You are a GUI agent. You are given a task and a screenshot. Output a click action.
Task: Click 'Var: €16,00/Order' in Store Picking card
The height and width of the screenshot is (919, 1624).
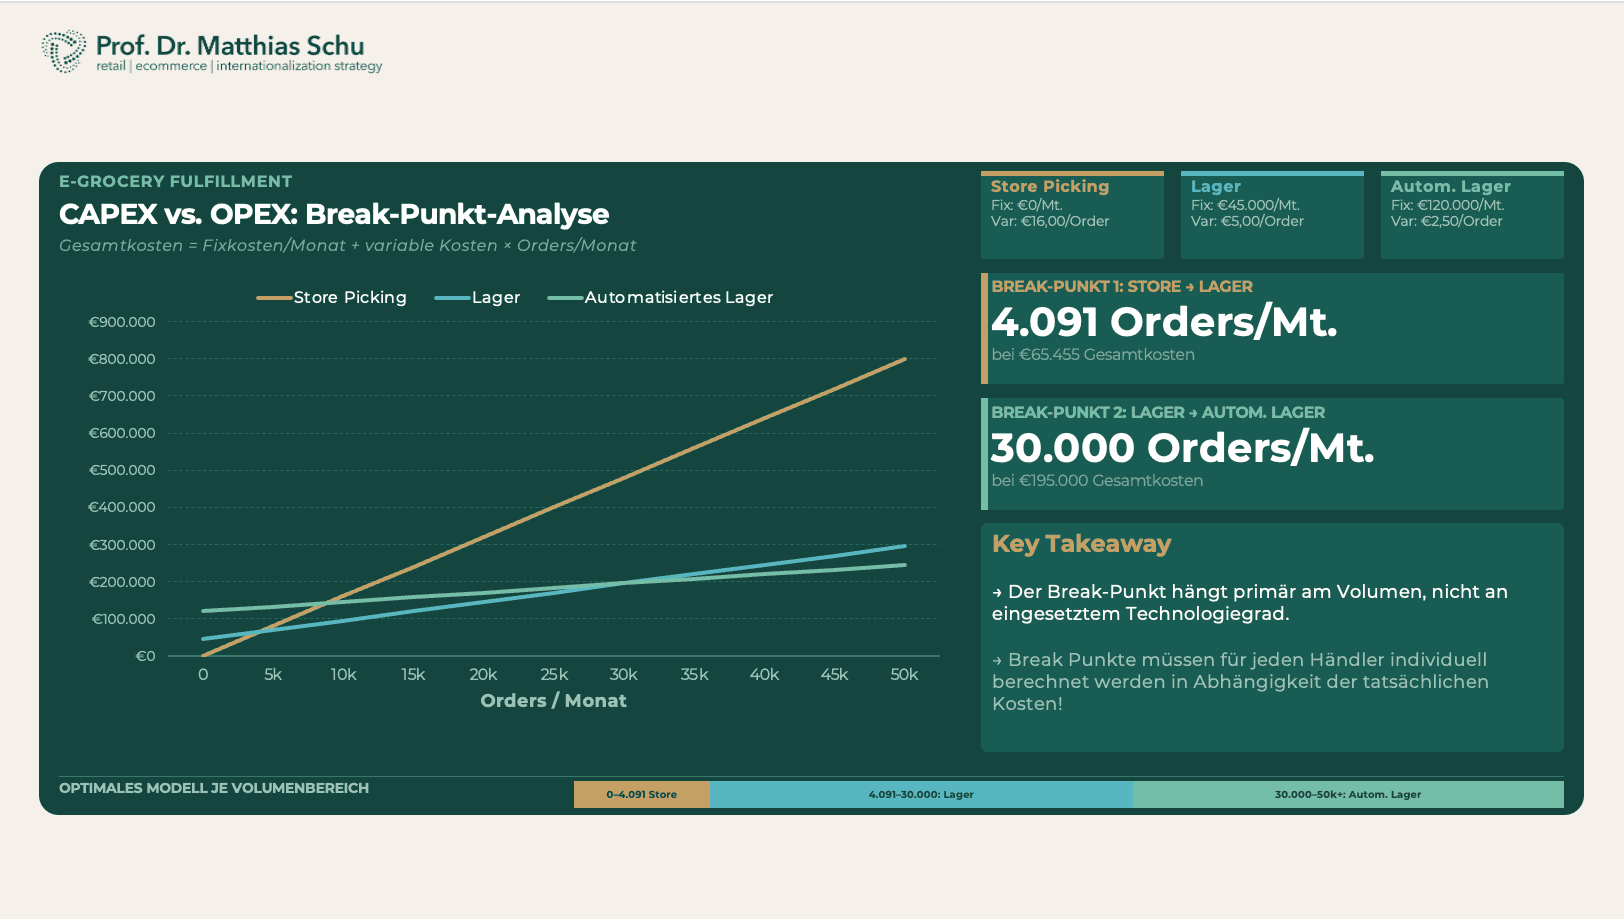tap(1050, 221)
